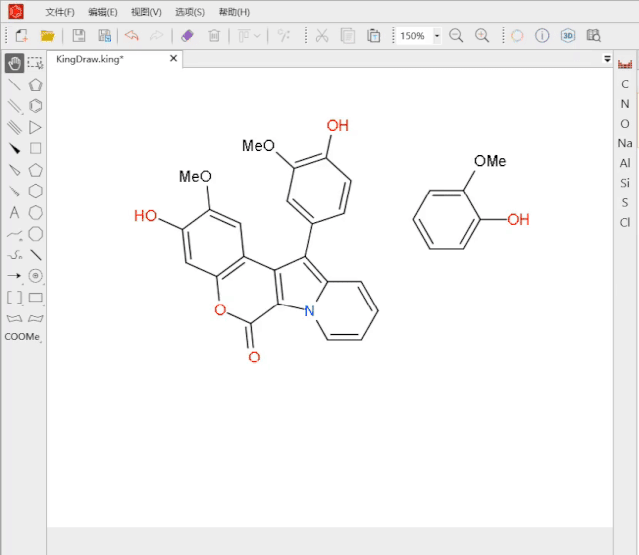The image size is (639, 555).
Task: Click the OMe label on the guaiacol fragment
Action: tap(490, 161)
